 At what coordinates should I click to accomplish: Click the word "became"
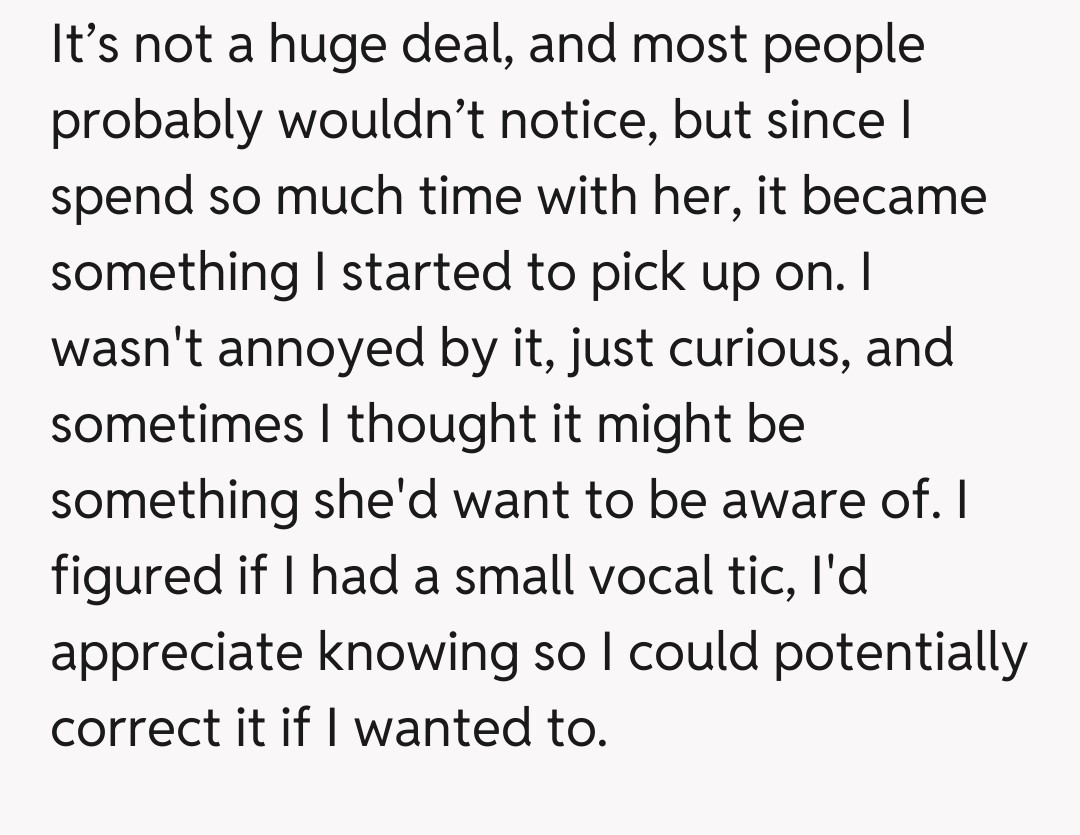tap(893, 199)
